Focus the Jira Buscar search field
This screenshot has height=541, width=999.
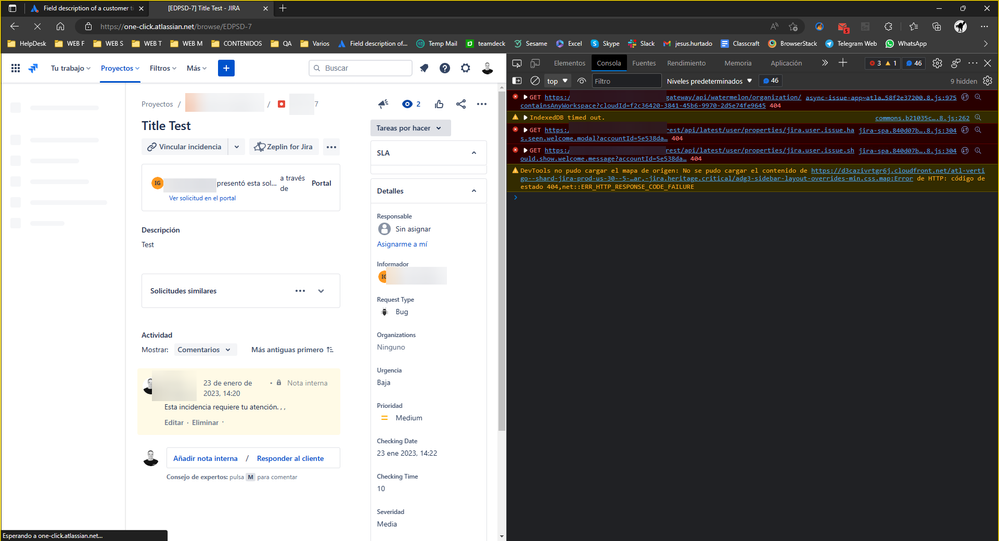pos(361,68)
